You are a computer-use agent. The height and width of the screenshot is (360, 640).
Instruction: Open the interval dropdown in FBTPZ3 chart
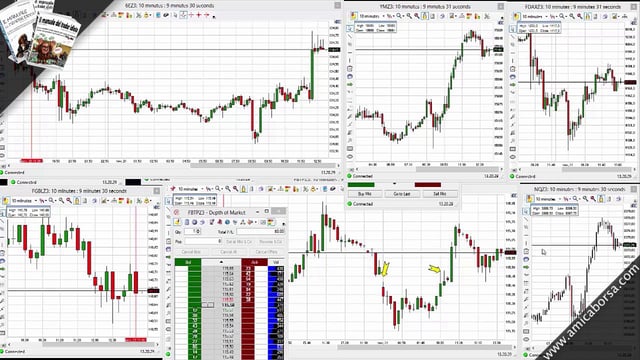tap(202, 189)
